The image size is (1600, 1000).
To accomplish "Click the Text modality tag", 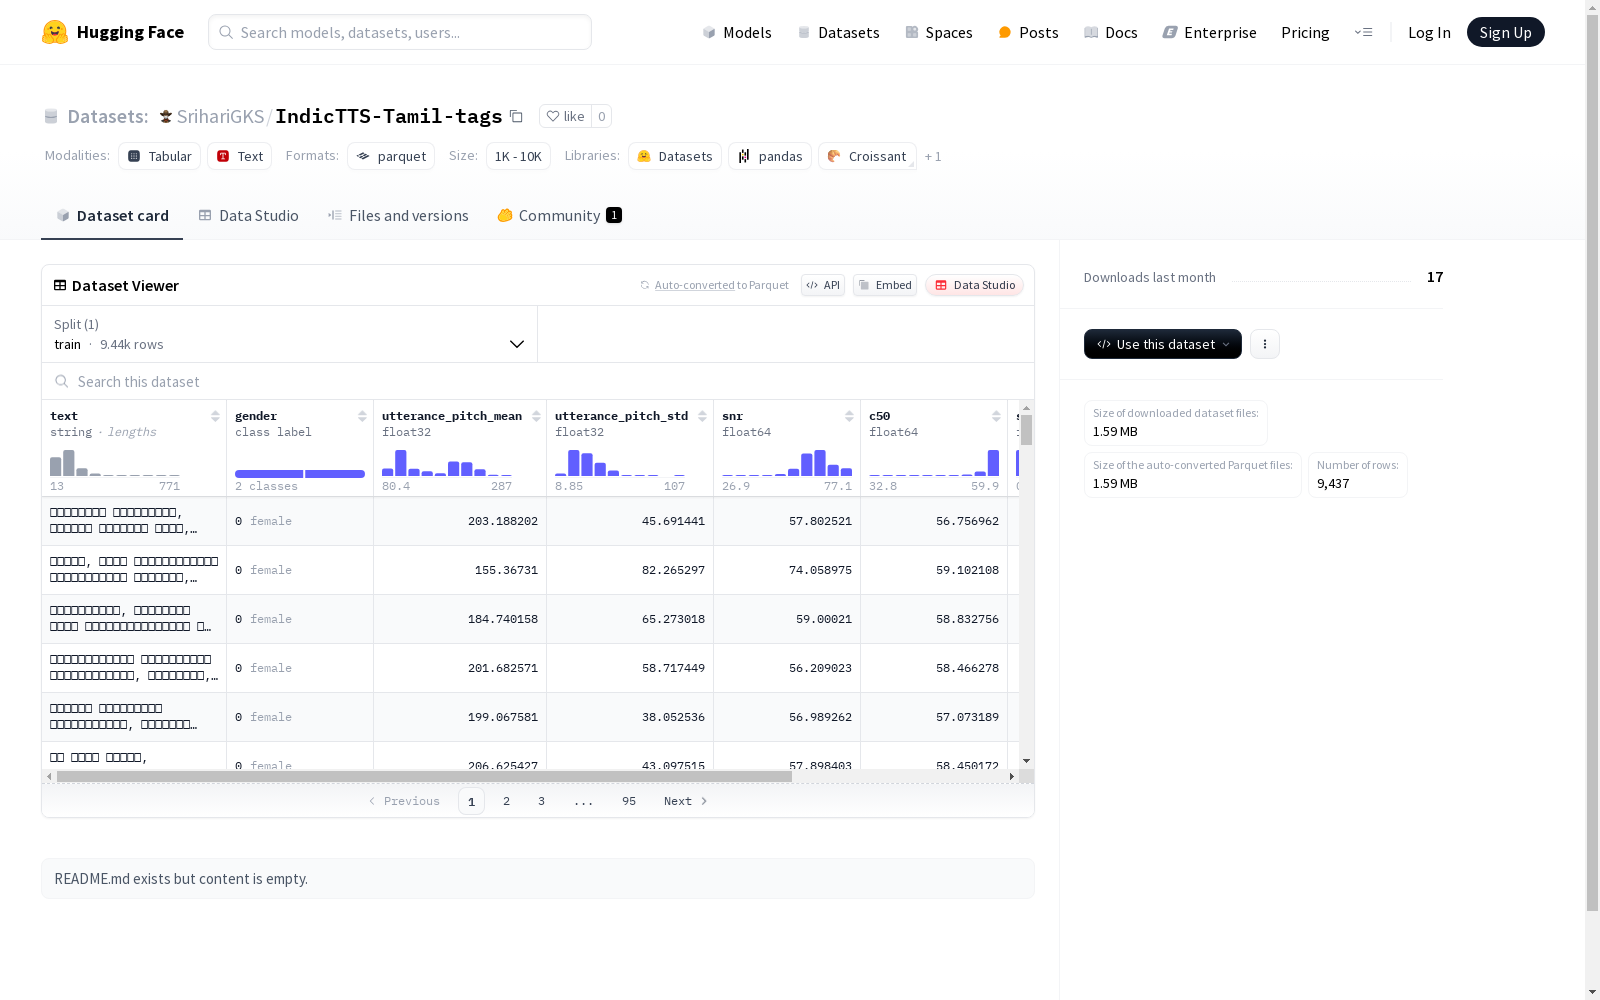I will (x=240, y=156).
